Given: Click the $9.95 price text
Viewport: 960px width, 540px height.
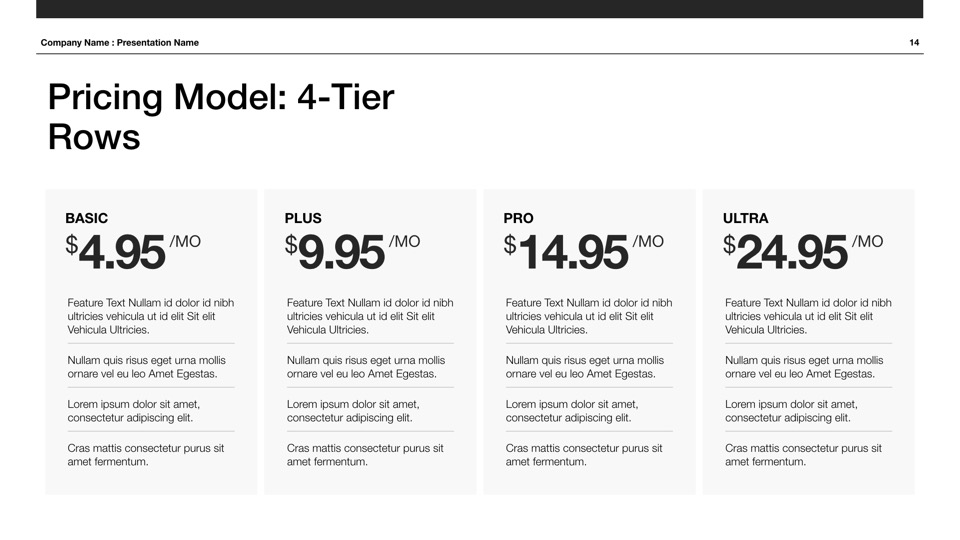Looking at the screenshot, I should point(335,252).
